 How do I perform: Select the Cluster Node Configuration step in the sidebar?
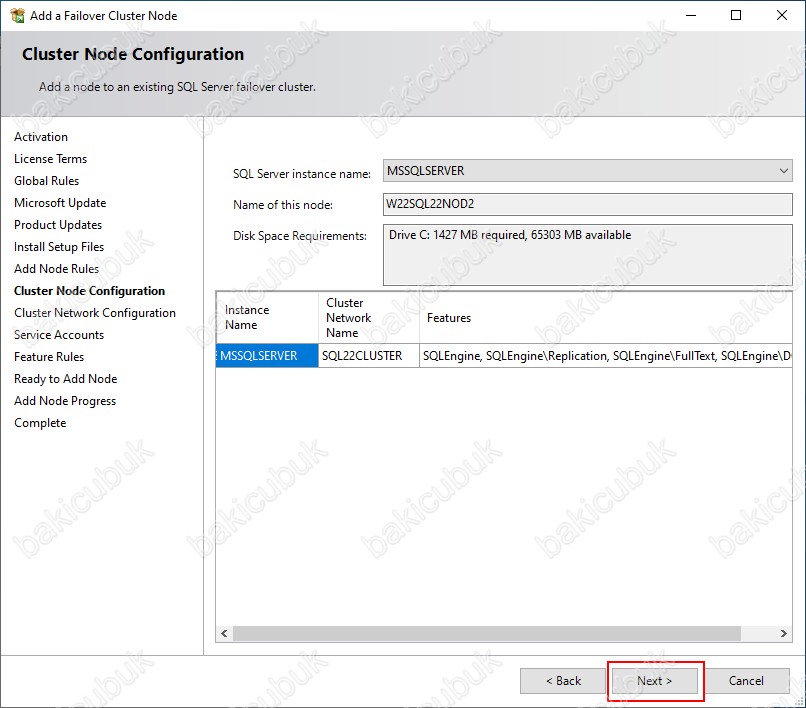[x=89, y=291]
